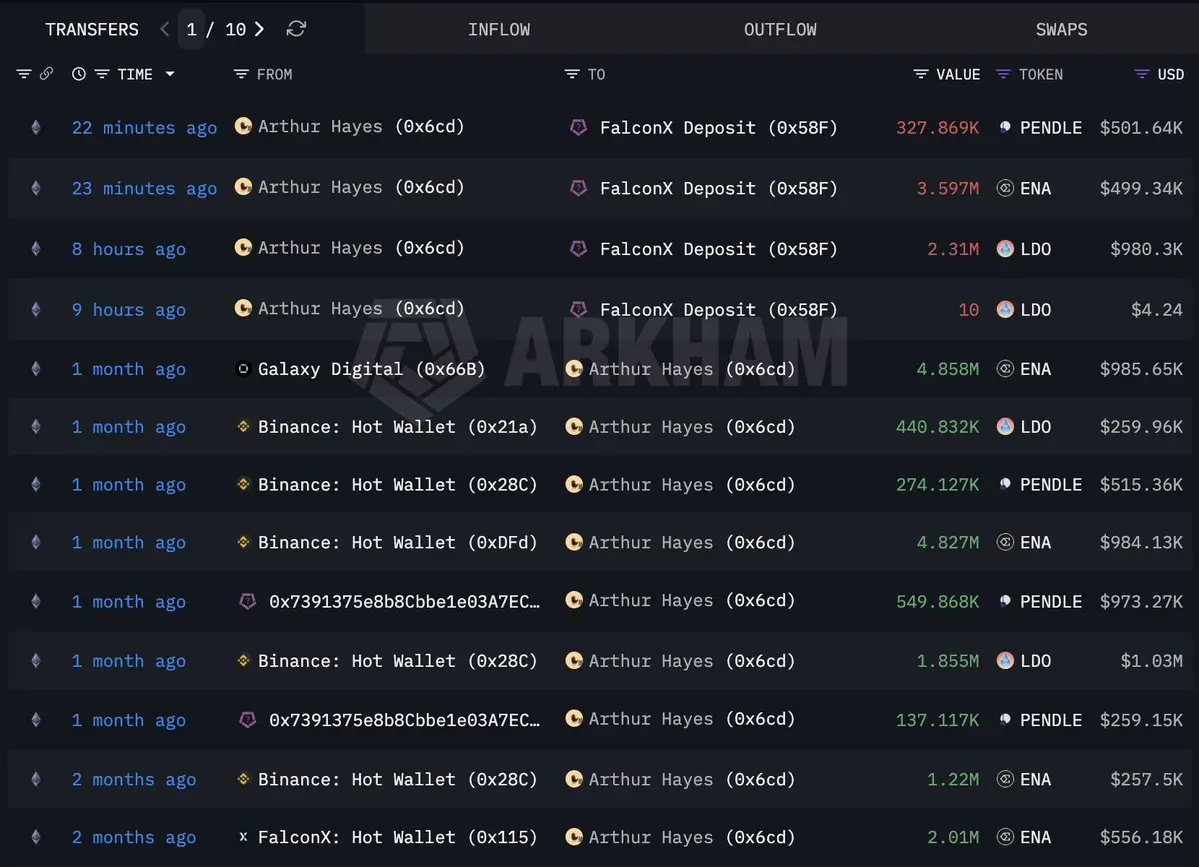Open the TO column filter
The image size is (1199, 867).
572,74
